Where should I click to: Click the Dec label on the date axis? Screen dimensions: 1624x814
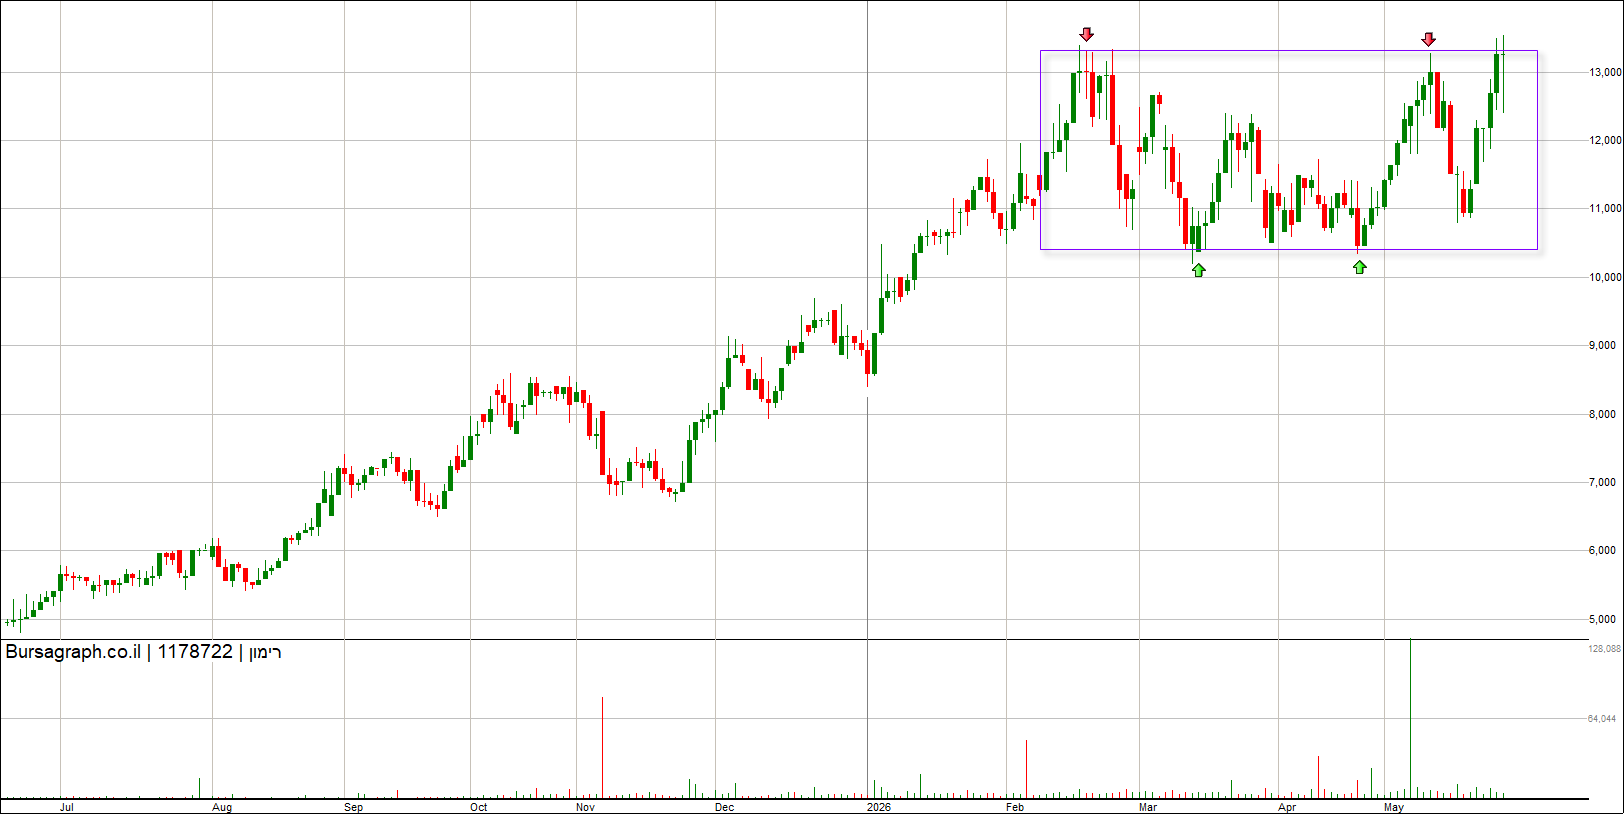tap(725, 807)
